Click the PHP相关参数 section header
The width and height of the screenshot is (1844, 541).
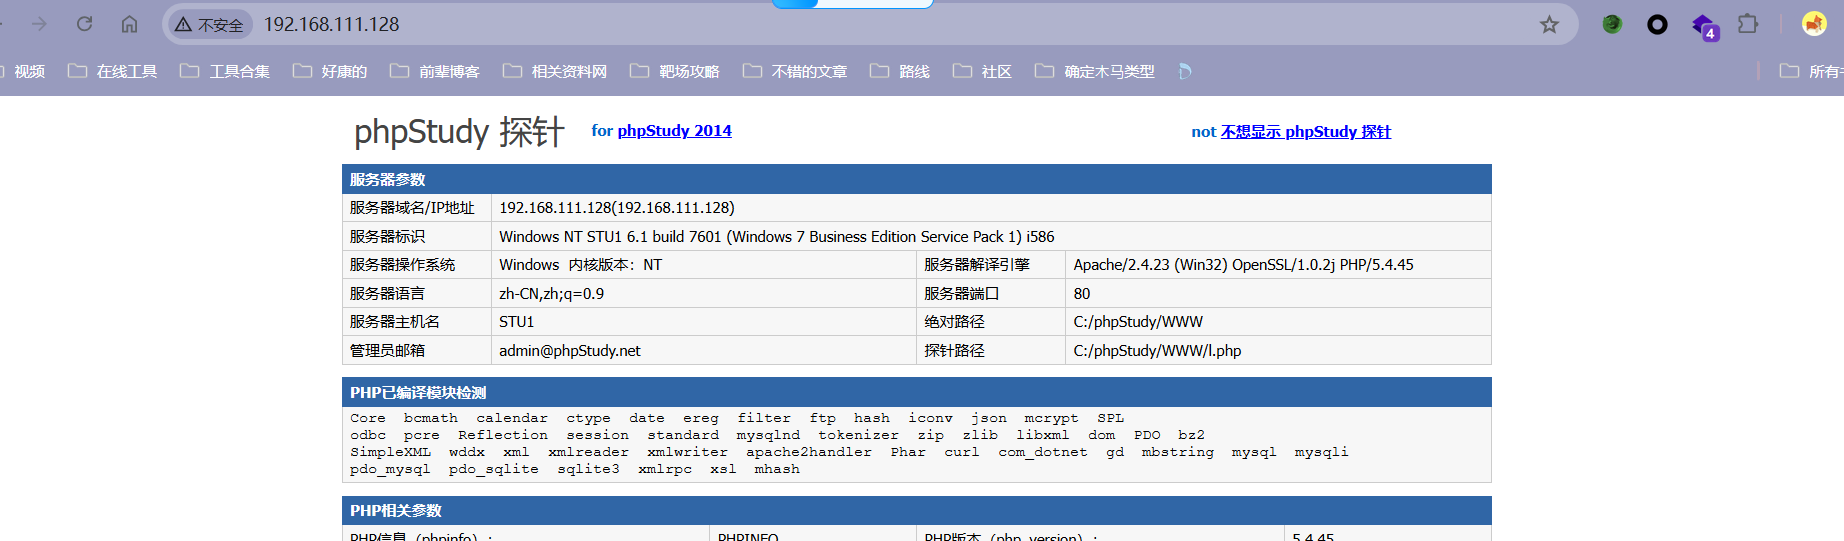coord(916,510)
